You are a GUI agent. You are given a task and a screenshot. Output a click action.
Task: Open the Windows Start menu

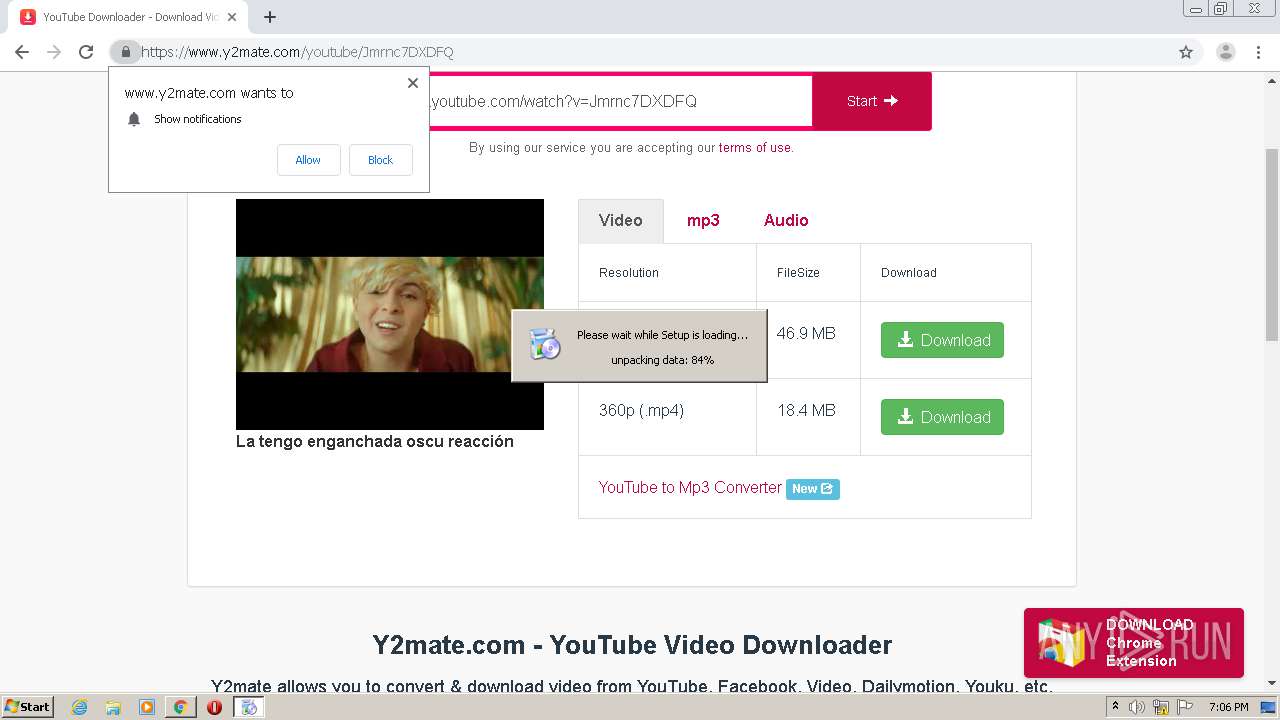click(x=28, y=706)
